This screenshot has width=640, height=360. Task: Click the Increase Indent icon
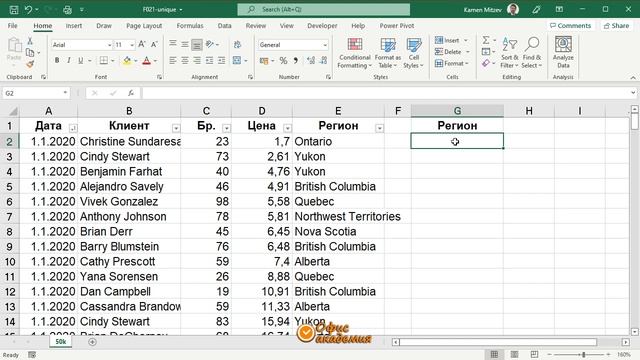(221, 60)
